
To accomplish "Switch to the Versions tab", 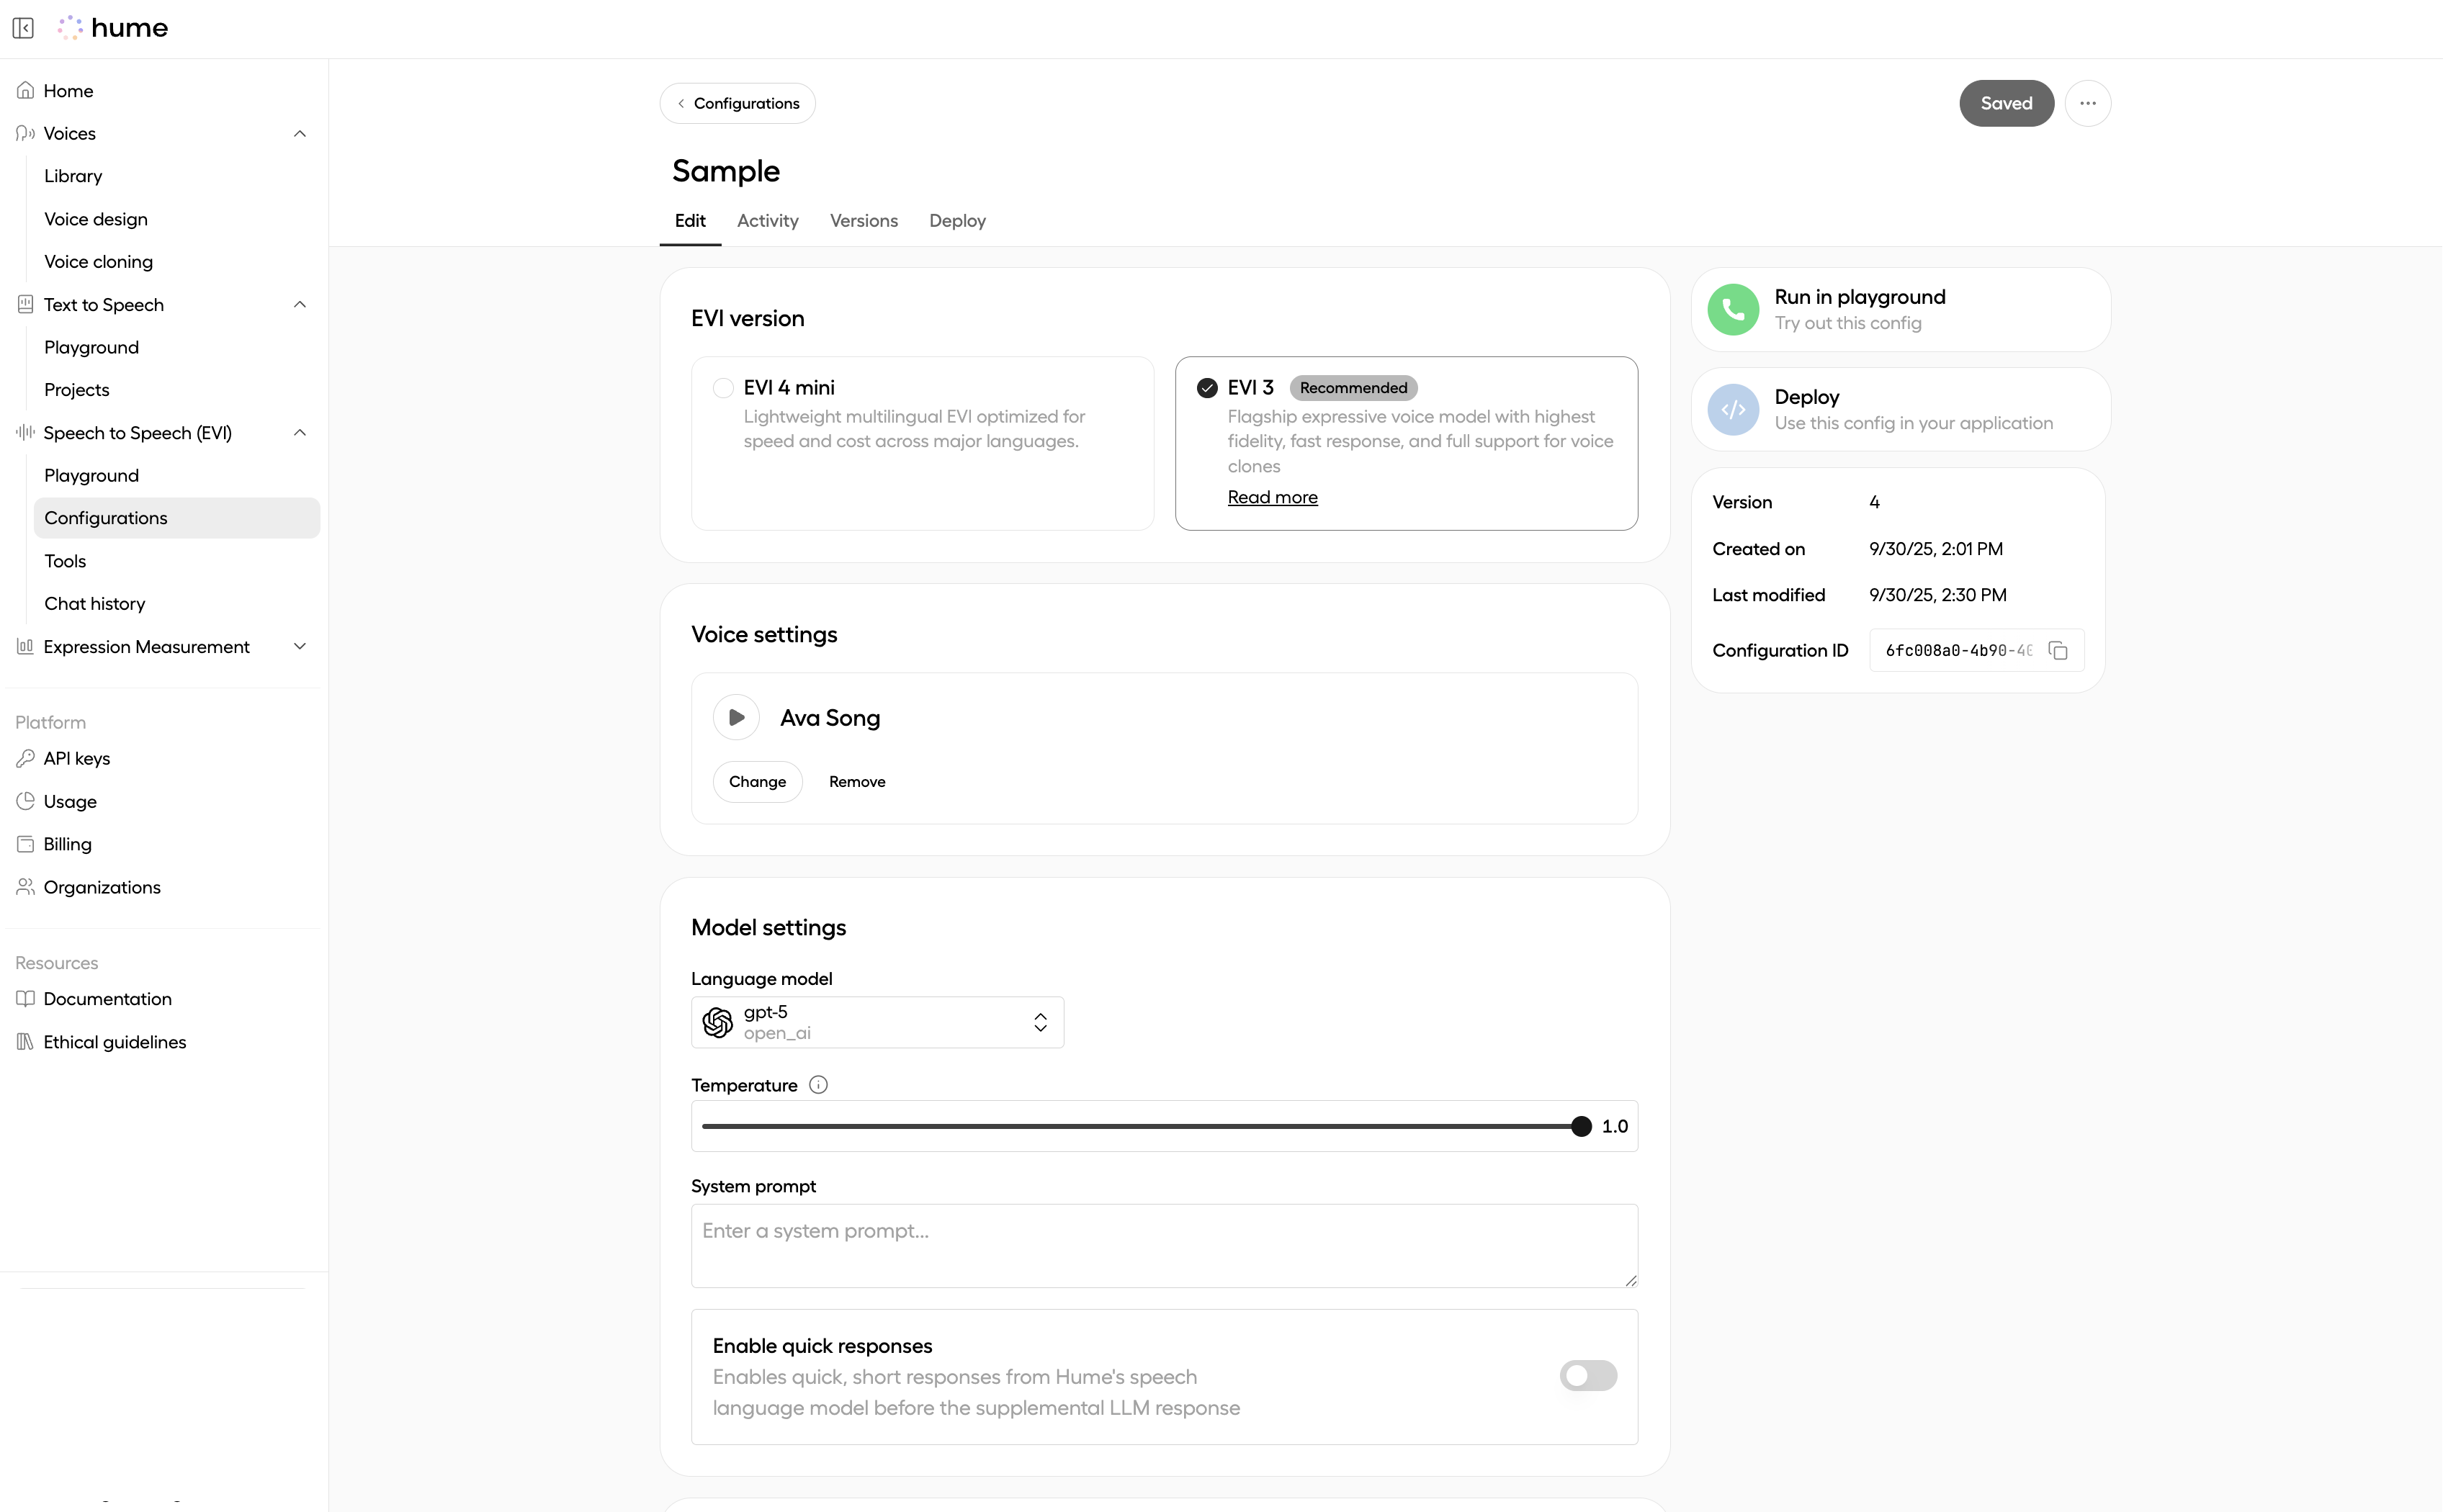I will click(x=863, y=220).
